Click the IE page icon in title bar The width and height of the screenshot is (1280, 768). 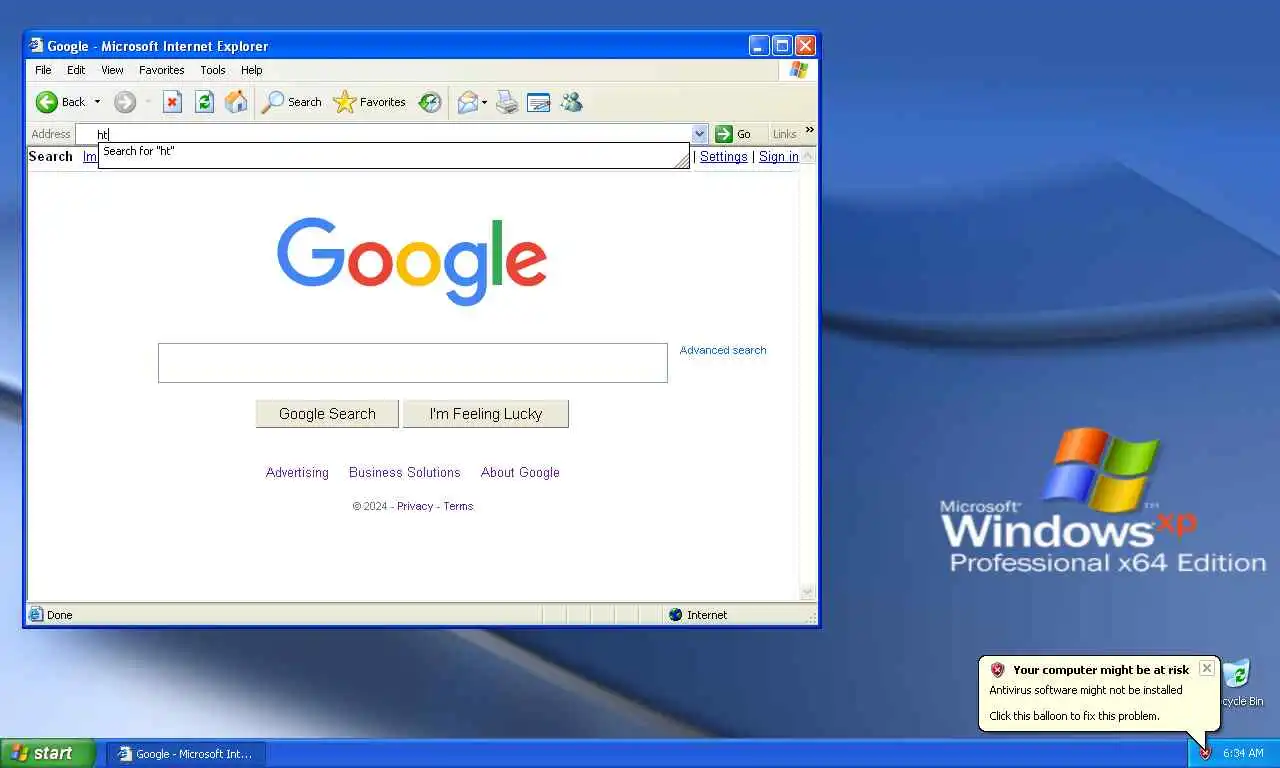36,46
